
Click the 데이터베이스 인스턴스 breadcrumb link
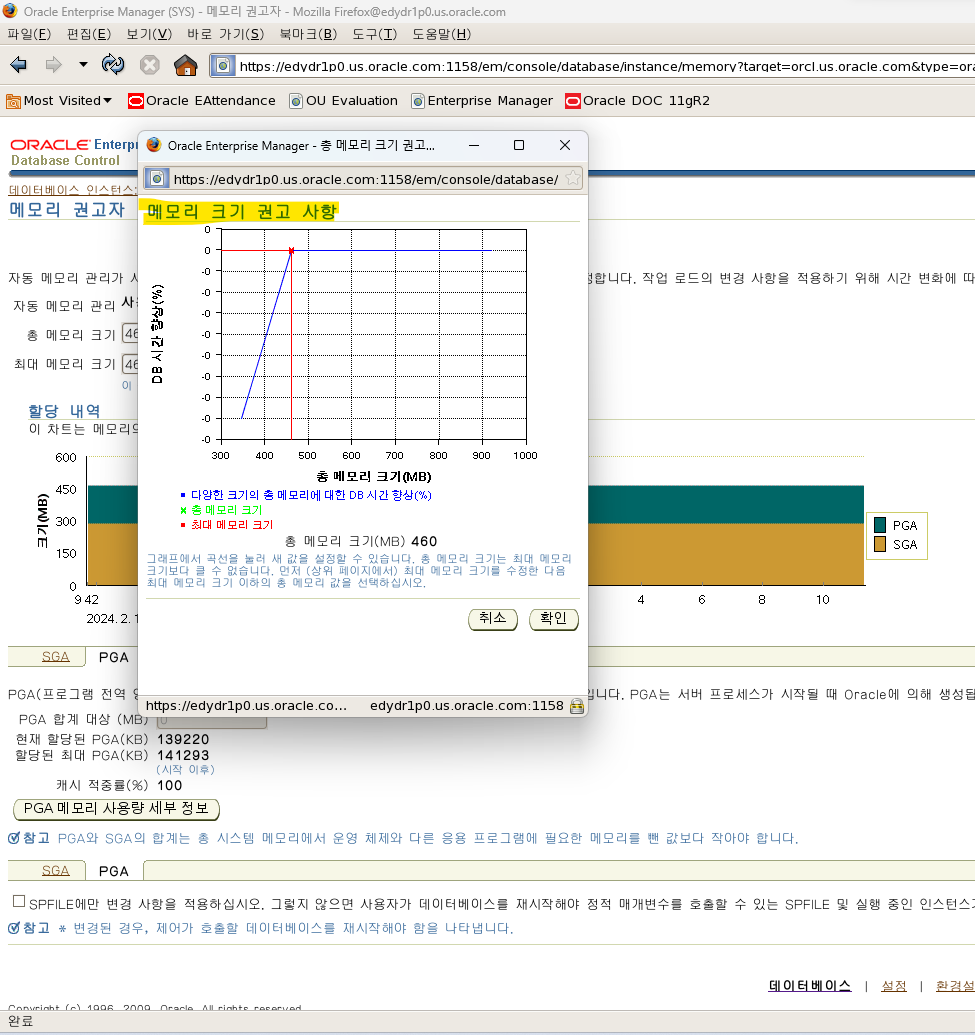[x=73, y=190]
